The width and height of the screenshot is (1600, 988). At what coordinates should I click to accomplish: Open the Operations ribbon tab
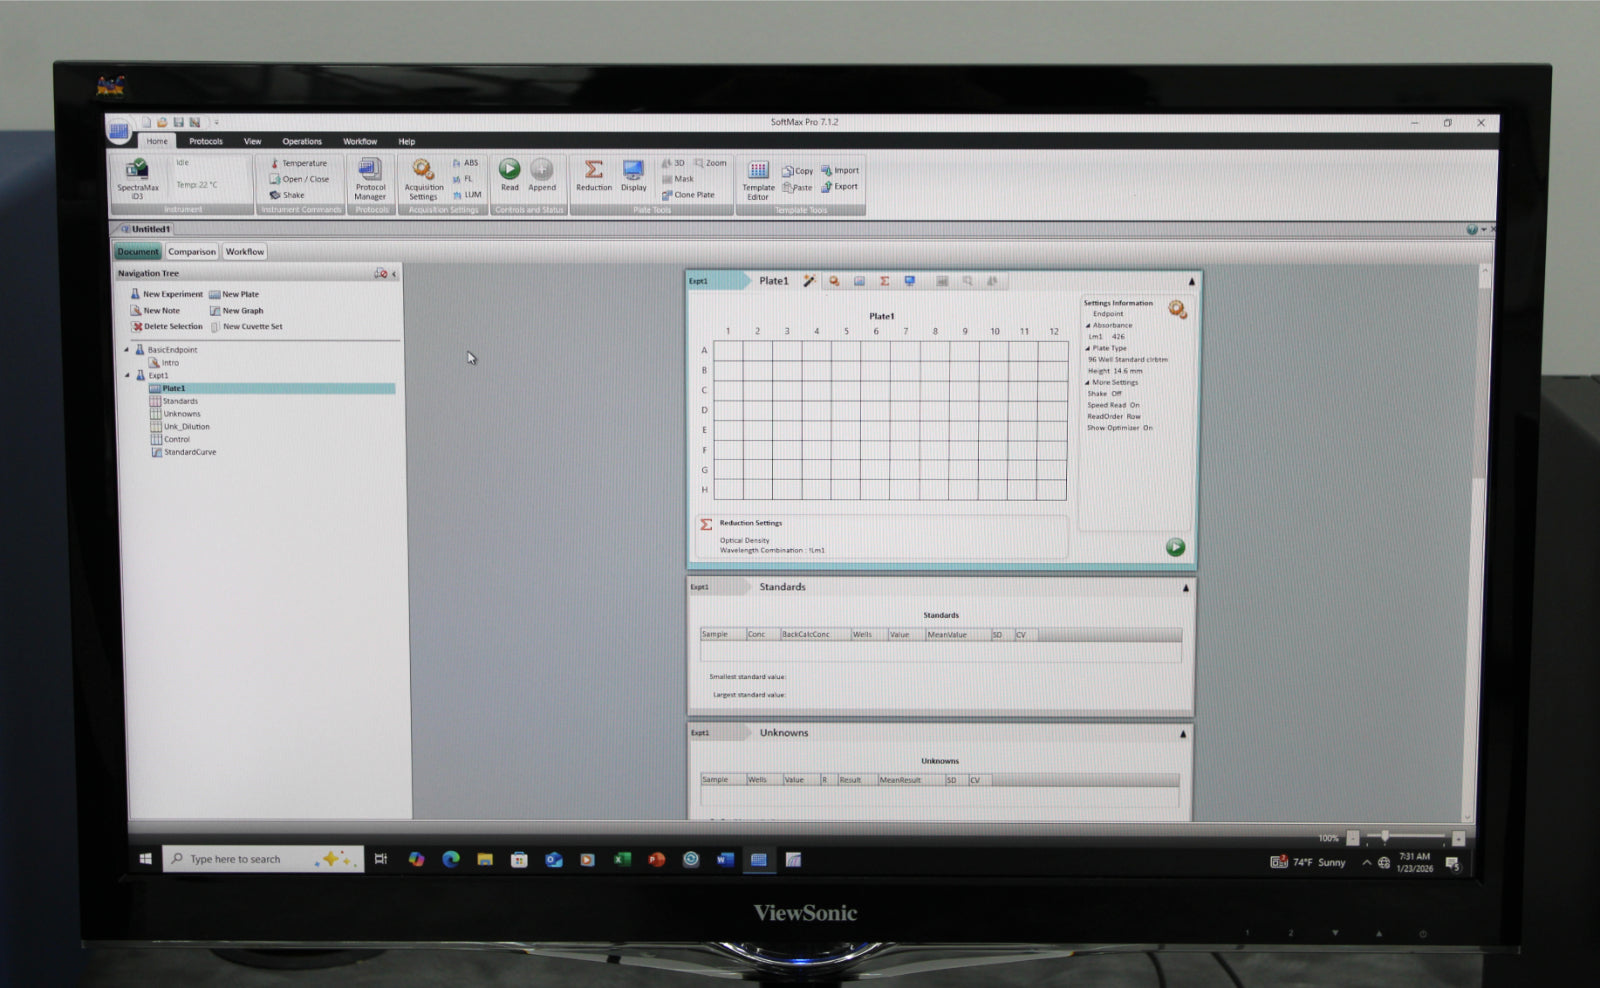(301, 142)
